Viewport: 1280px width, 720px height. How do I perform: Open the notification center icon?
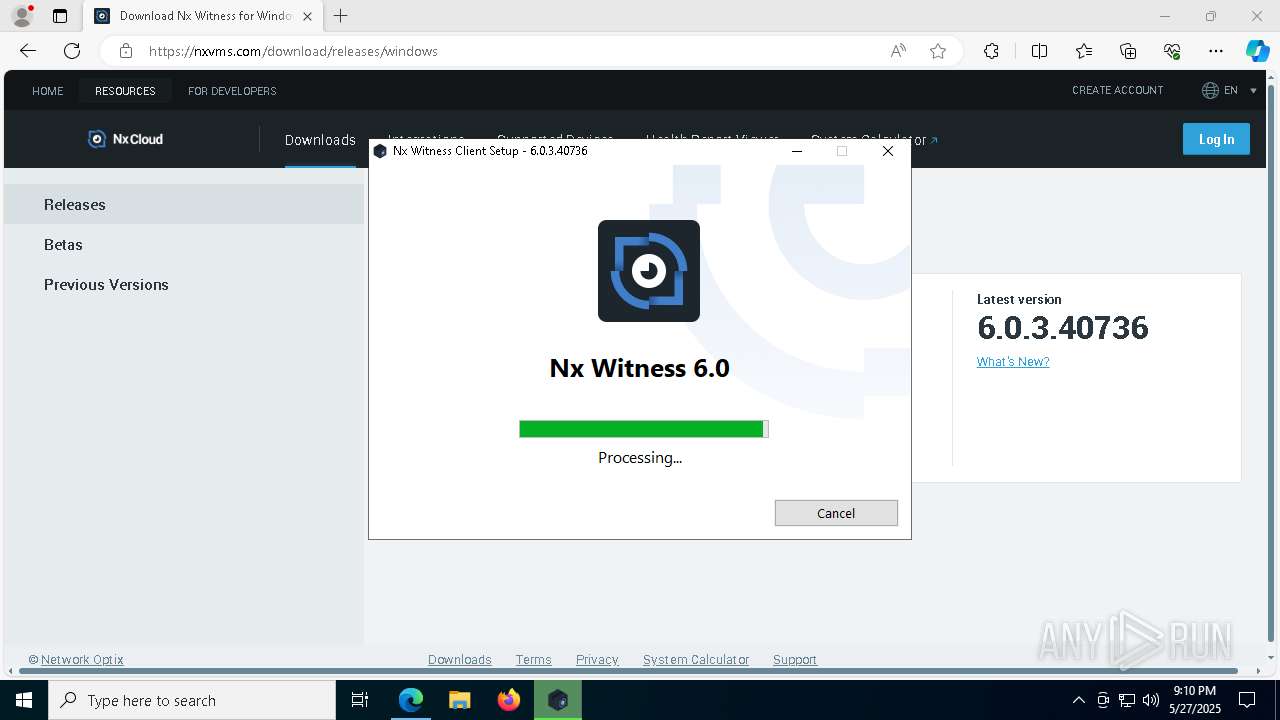coord(1247,700)
